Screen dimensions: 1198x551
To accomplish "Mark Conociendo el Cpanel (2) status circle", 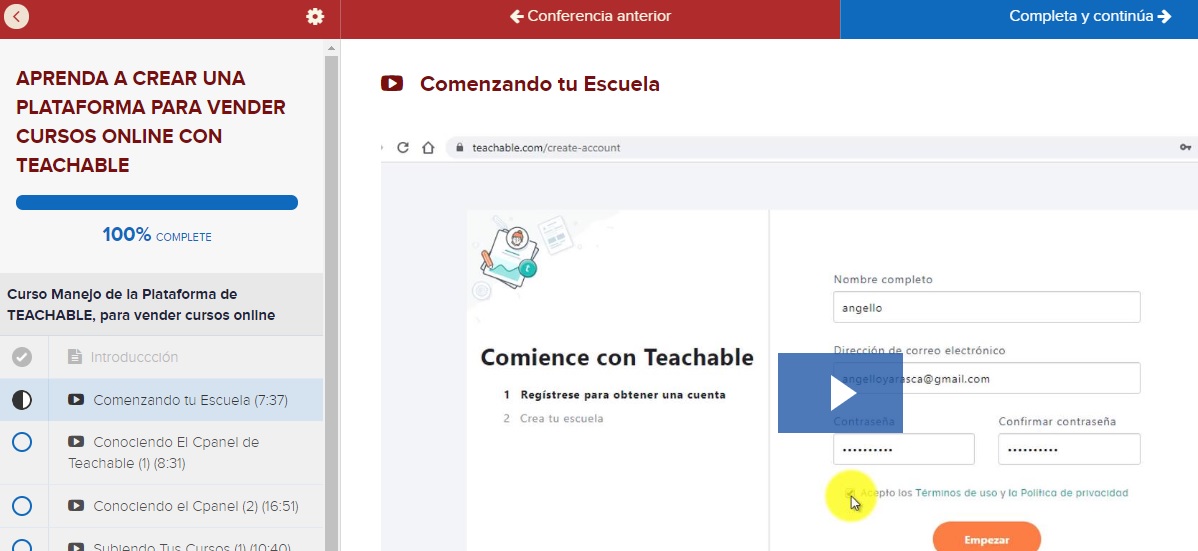I will pyautogui.click(x=22, y=506).
